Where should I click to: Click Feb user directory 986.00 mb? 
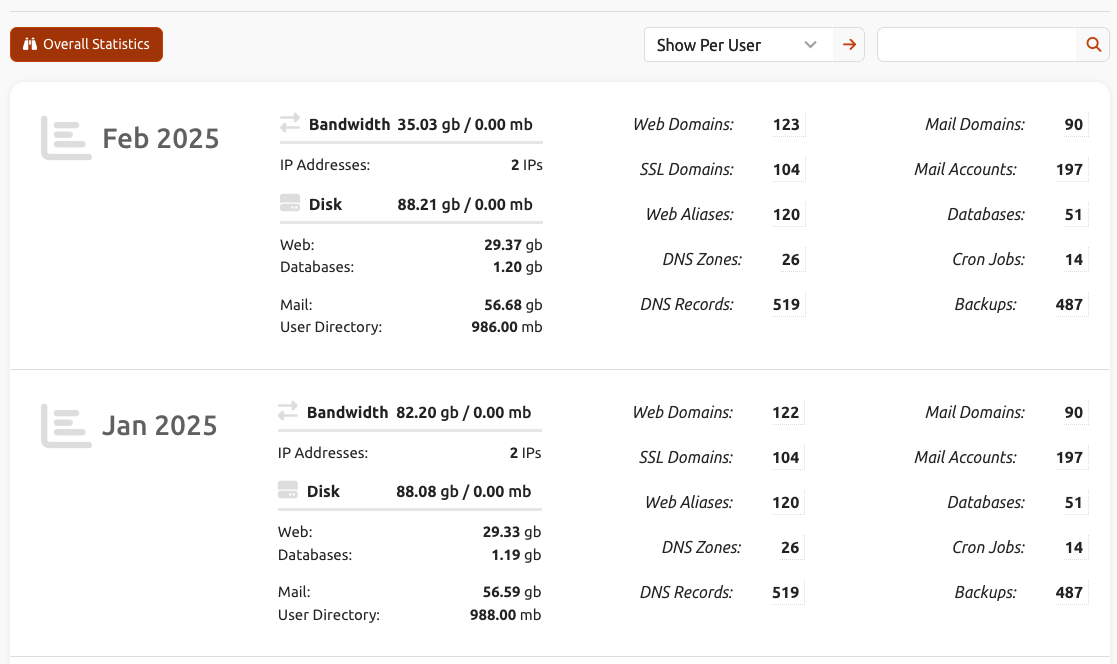pos(506,327)
